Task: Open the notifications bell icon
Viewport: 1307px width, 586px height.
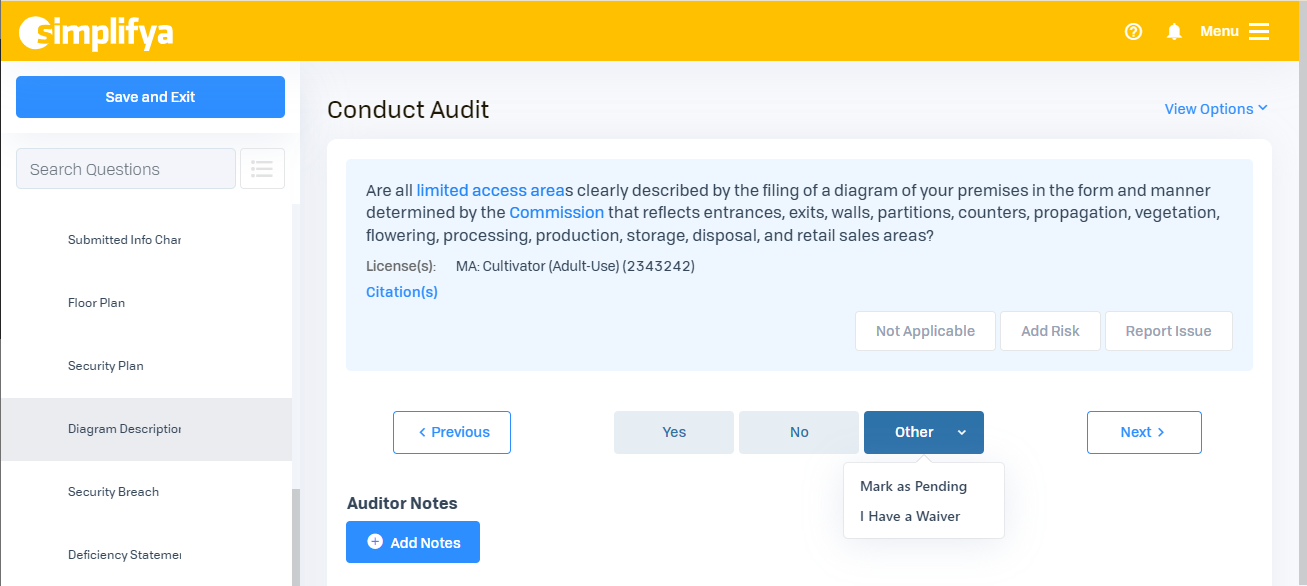Action: pos(1174,32)
